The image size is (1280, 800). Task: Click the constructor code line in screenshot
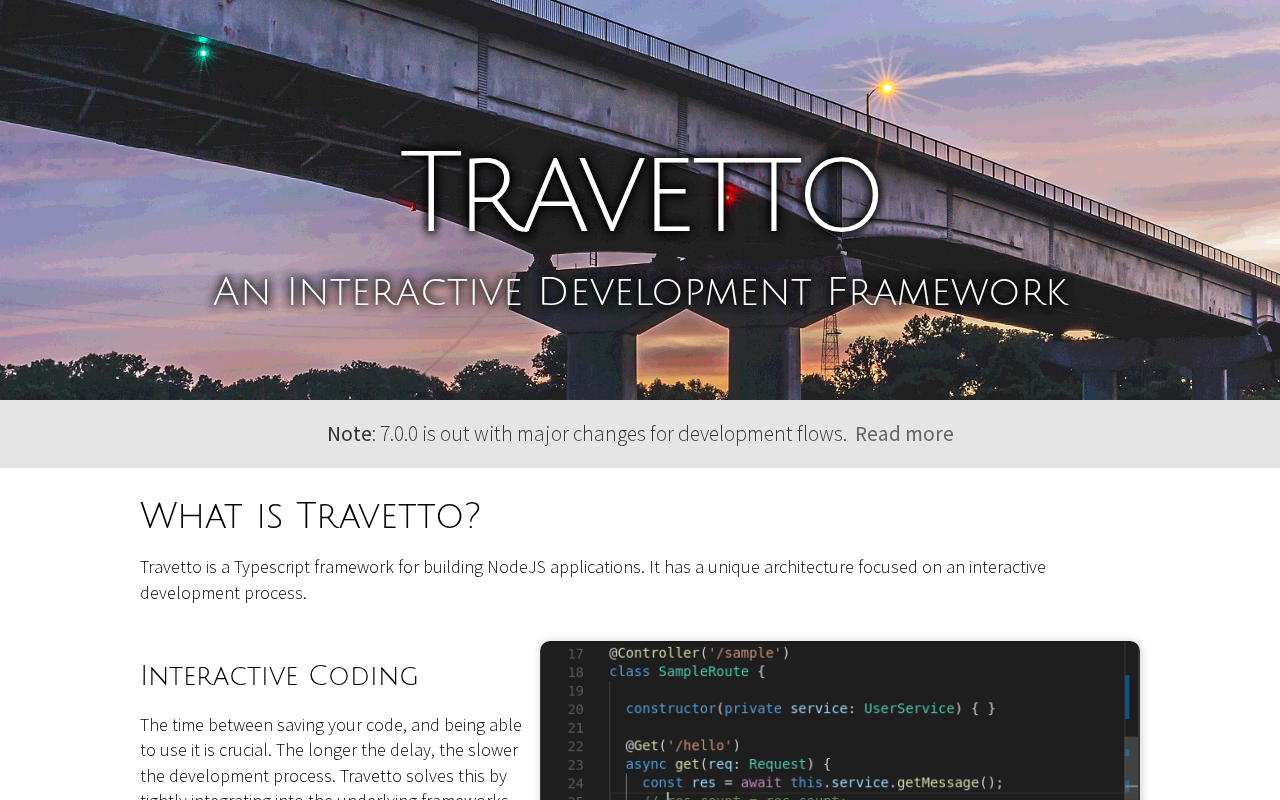(x=810, y=708)
